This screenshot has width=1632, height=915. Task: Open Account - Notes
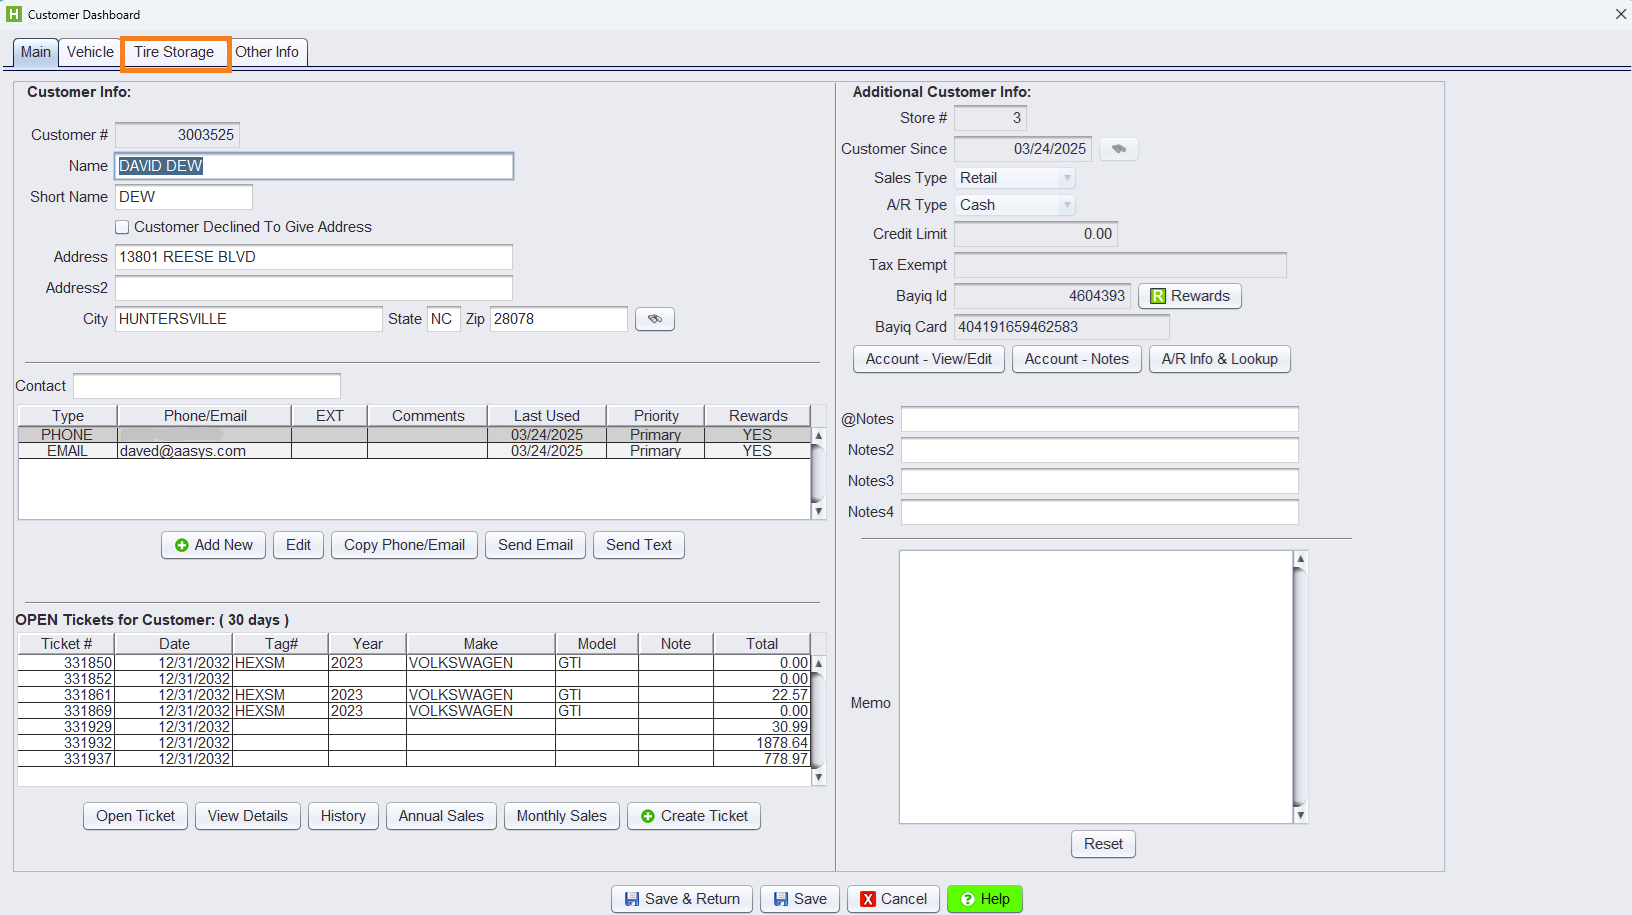[1076, 359]
